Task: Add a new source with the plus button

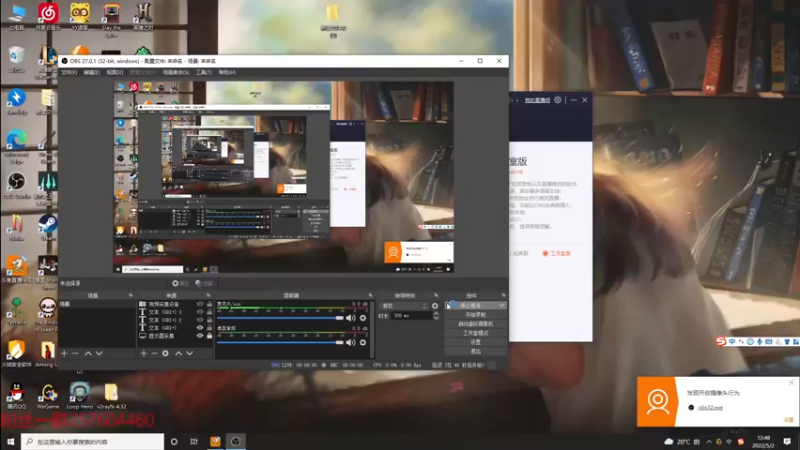Action: 144,353
